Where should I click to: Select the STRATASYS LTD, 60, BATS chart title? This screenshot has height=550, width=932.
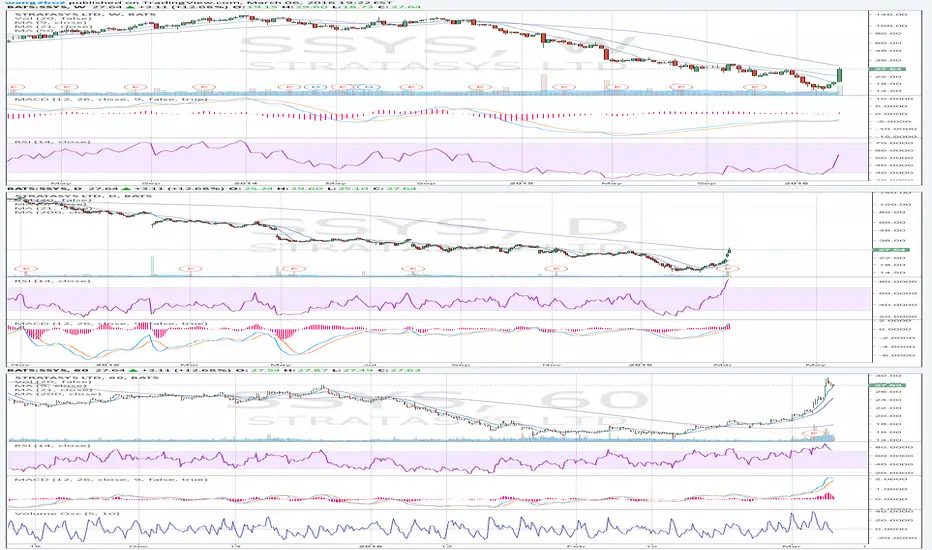pos(86,378)
